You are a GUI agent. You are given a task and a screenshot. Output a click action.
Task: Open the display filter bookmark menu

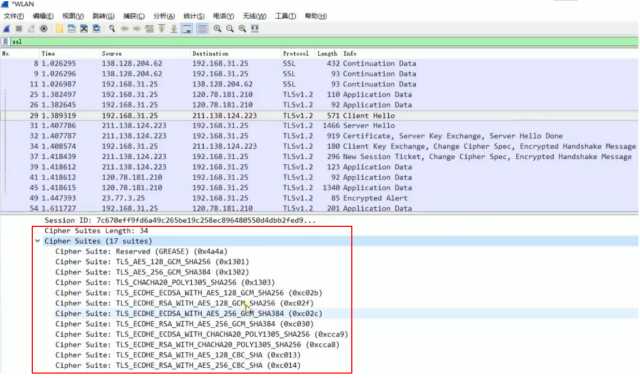(5, 42)
